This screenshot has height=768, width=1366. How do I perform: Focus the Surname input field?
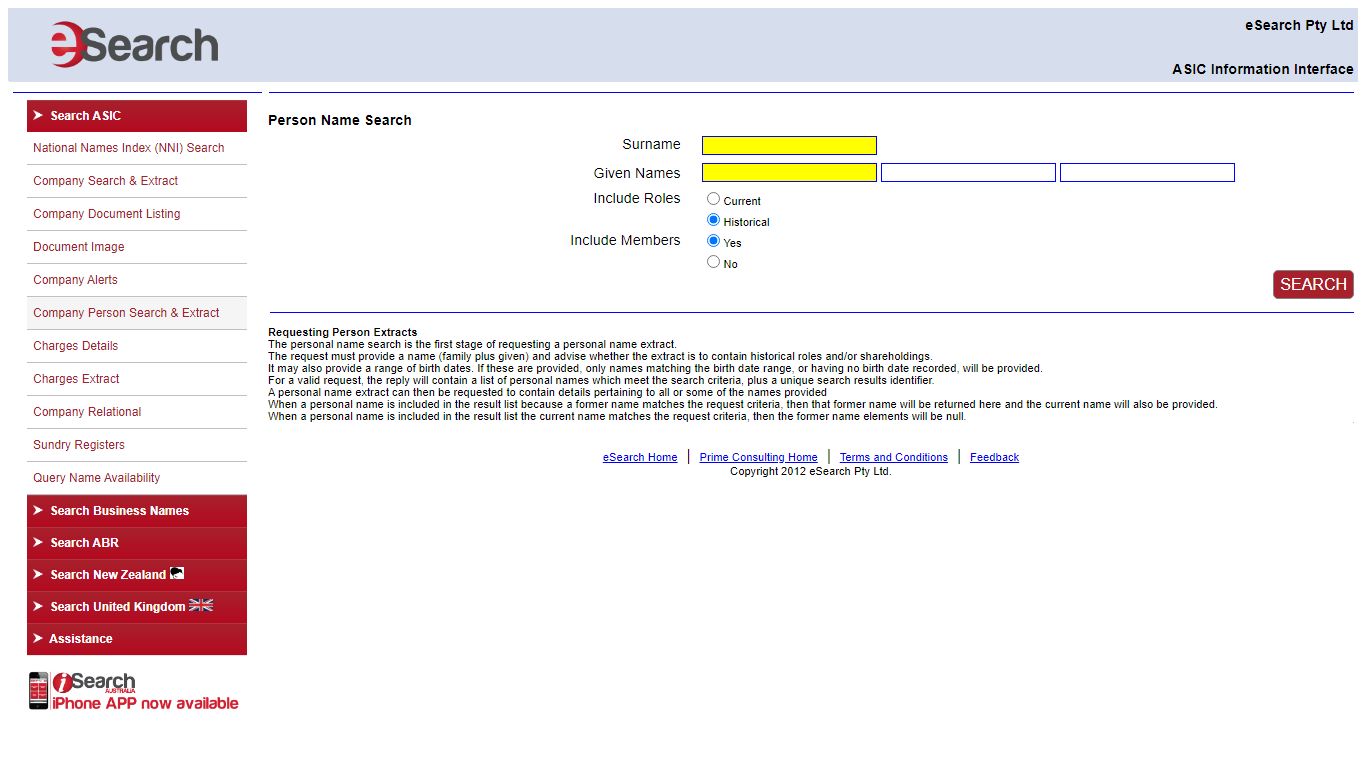pyautogui.click(x=789, y=146)
